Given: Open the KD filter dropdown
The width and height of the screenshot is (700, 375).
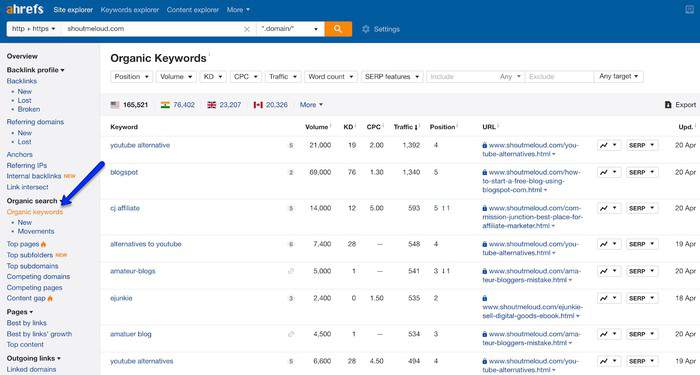Looking at the screenshot, I should (213, 77).
